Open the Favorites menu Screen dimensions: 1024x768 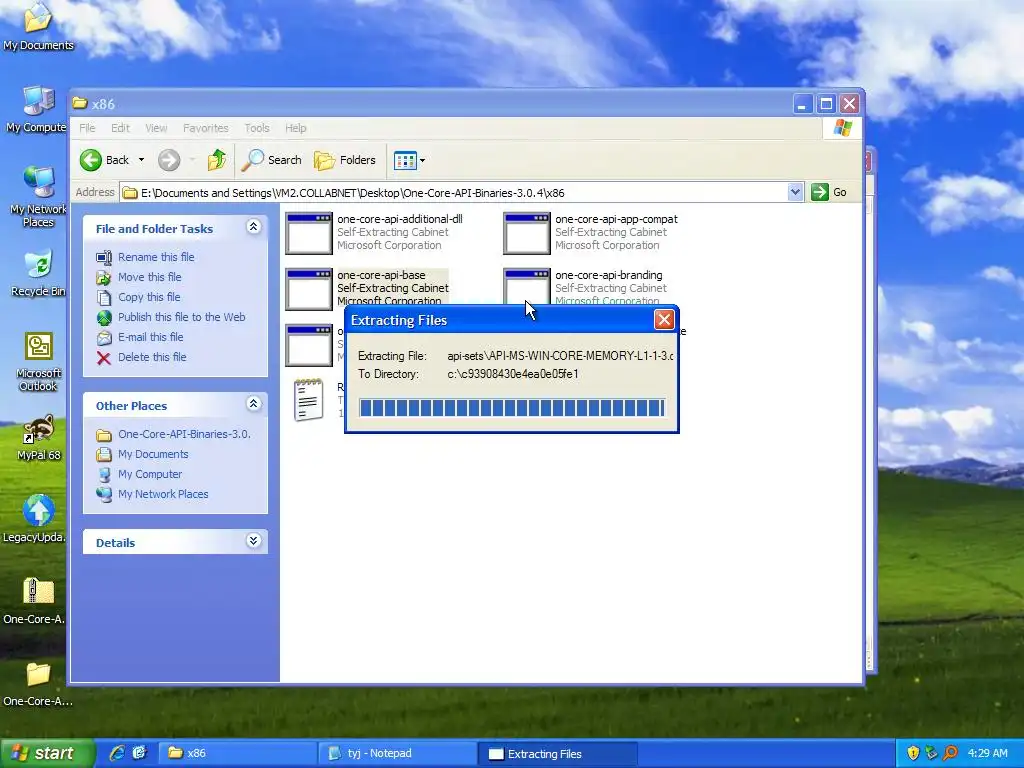pyautogui.click(x=206, y=128)
